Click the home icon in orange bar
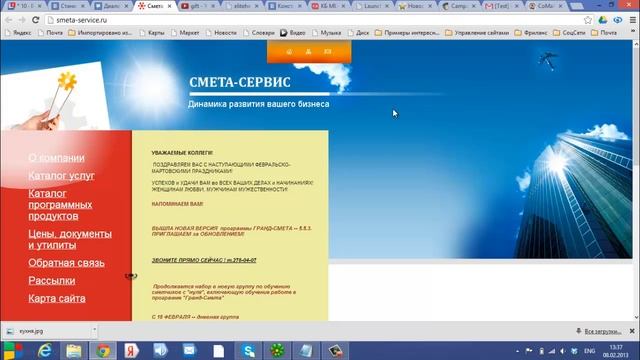Viewport: 640px width, 360px height. pos(289,52)
